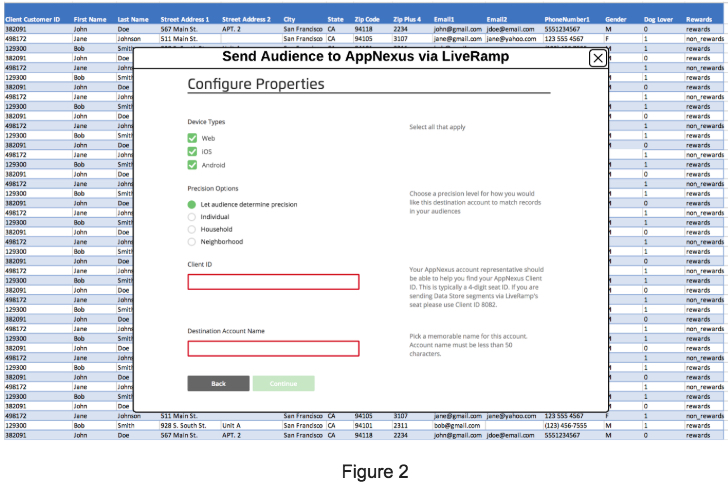Click the 94101 zip code cell
The height and width of the screenshot is (486, 728).
pyautogui.click(x=363, y=426)
